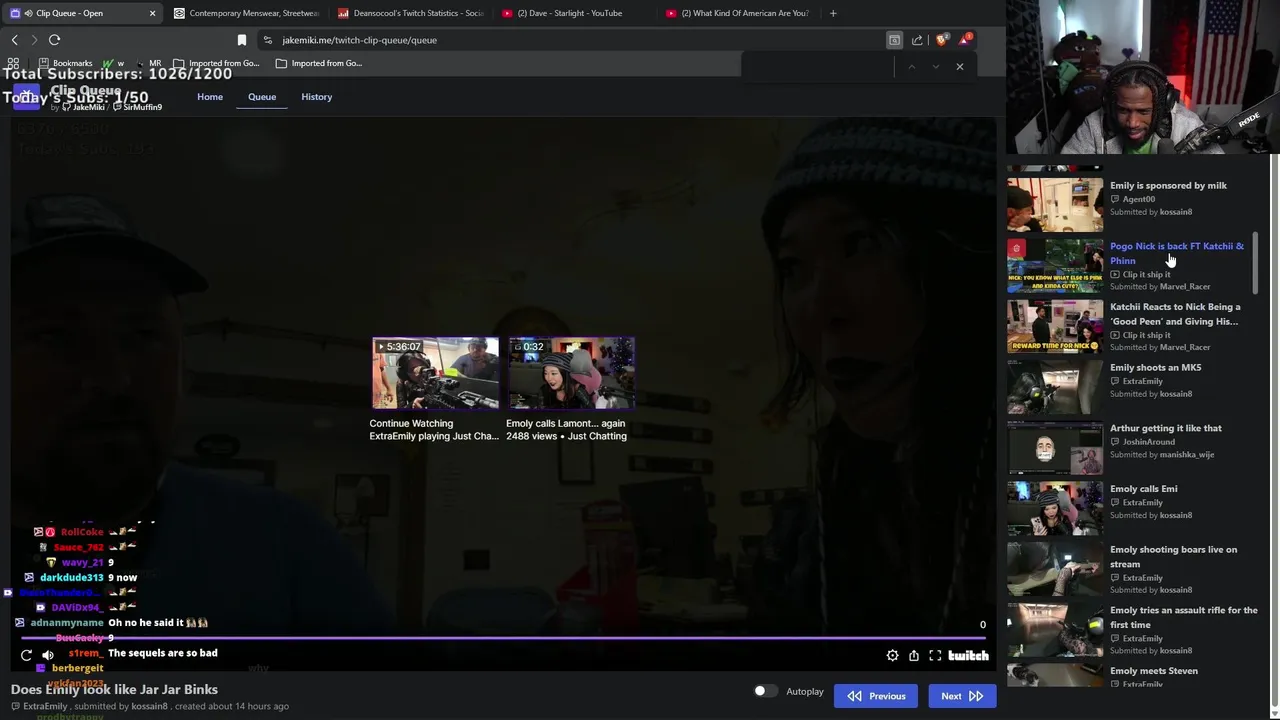Click the notification icon beside the Brave shields

(965, 40)
